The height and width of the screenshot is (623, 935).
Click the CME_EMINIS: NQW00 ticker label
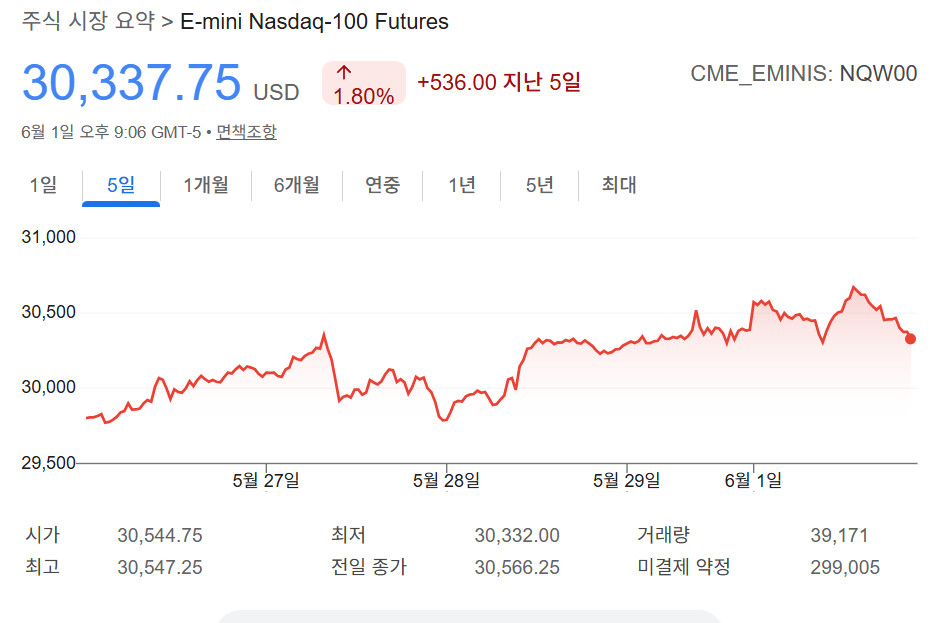(x=803, y=73)
